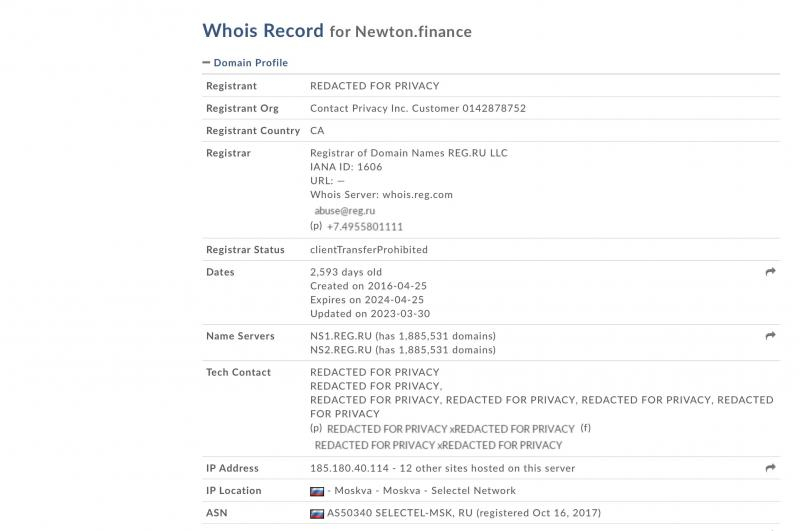800x531 pixels.
Task: Click Registrant value REDACTED FOR PRIVACY
Action: 374,86
